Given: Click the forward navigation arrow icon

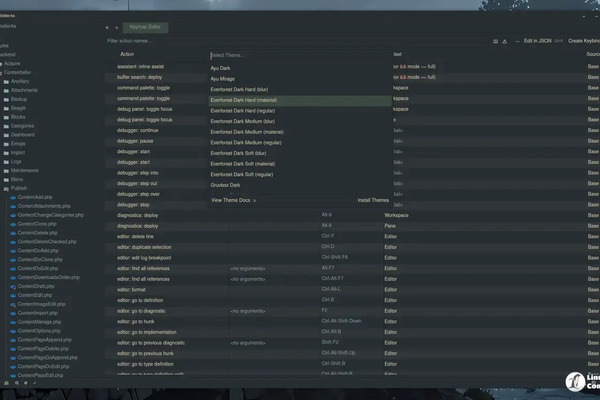Looking at the screenshot, I should [117, 28].
